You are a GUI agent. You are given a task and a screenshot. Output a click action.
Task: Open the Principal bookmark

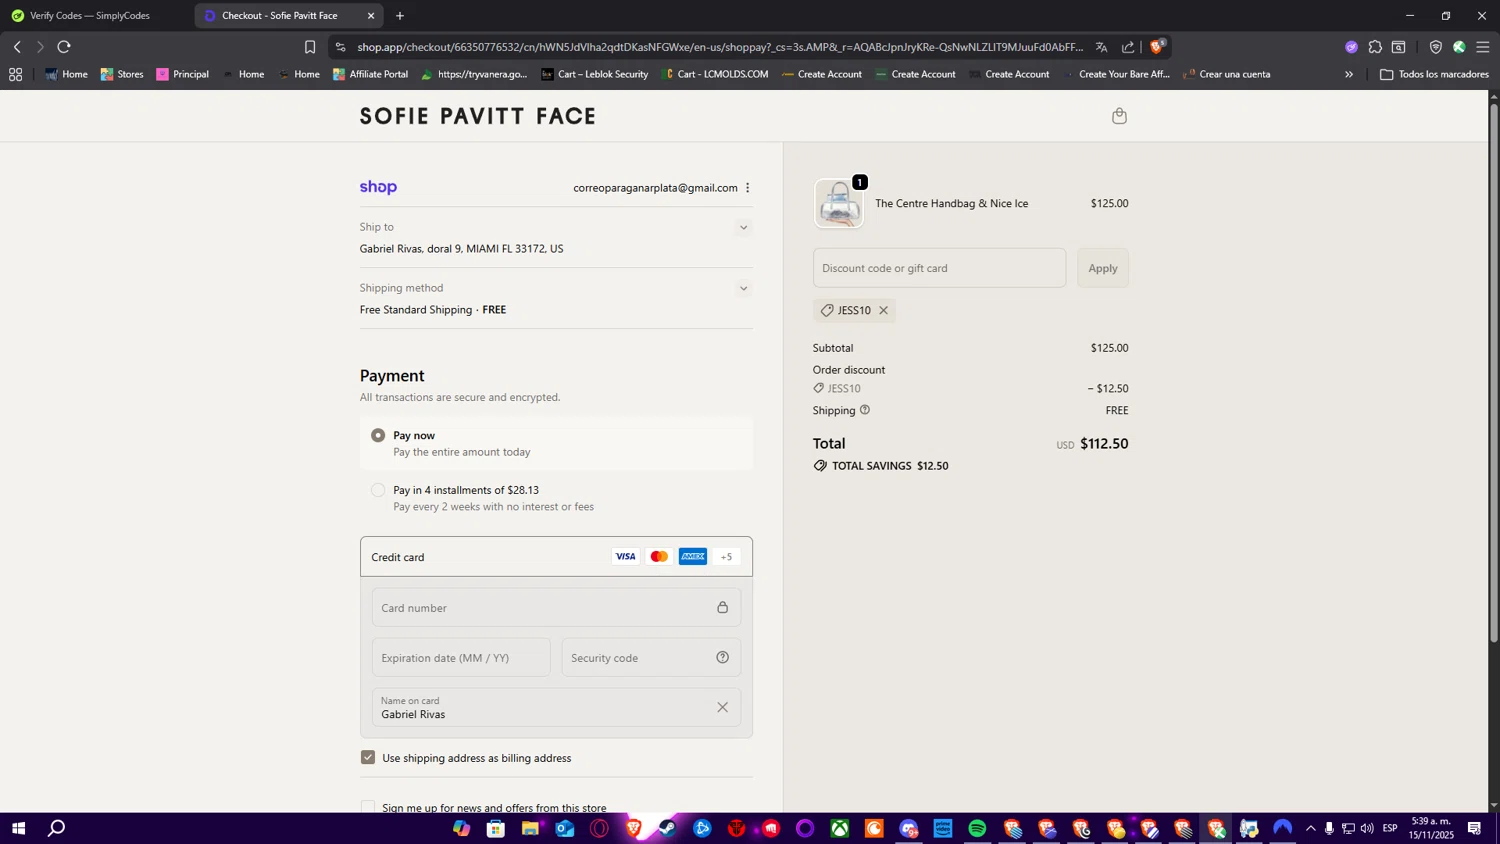pyautogui.click(x=182, y=74)
